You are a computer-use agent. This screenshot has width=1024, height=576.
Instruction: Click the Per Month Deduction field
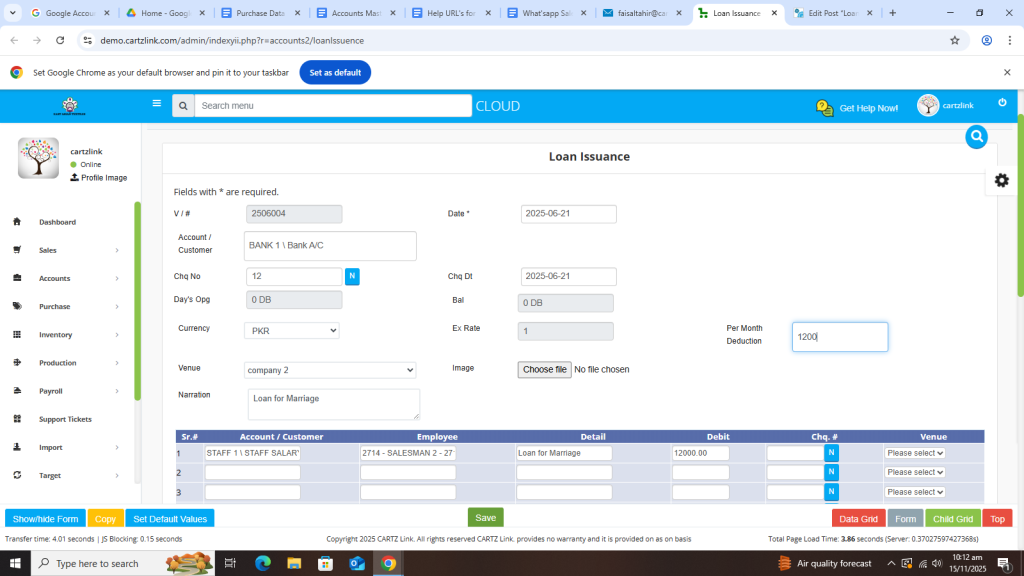(x=839, y=337)
